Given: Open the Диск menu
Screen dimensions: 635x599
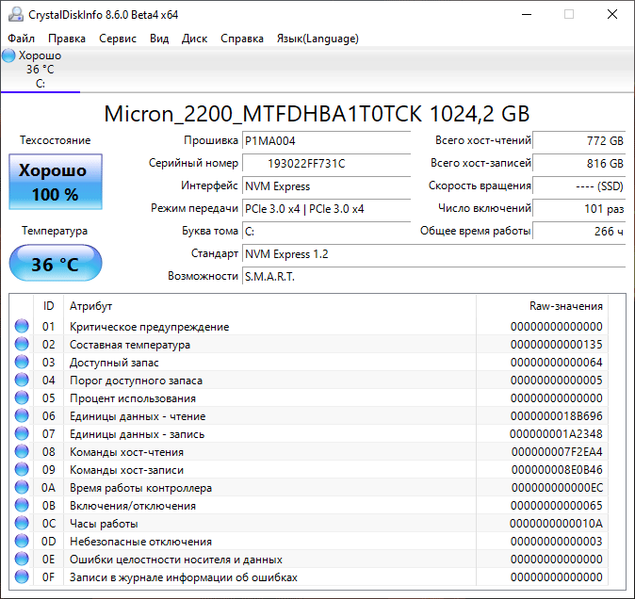Looking at the screenshot, I should [x=195, y=39].
